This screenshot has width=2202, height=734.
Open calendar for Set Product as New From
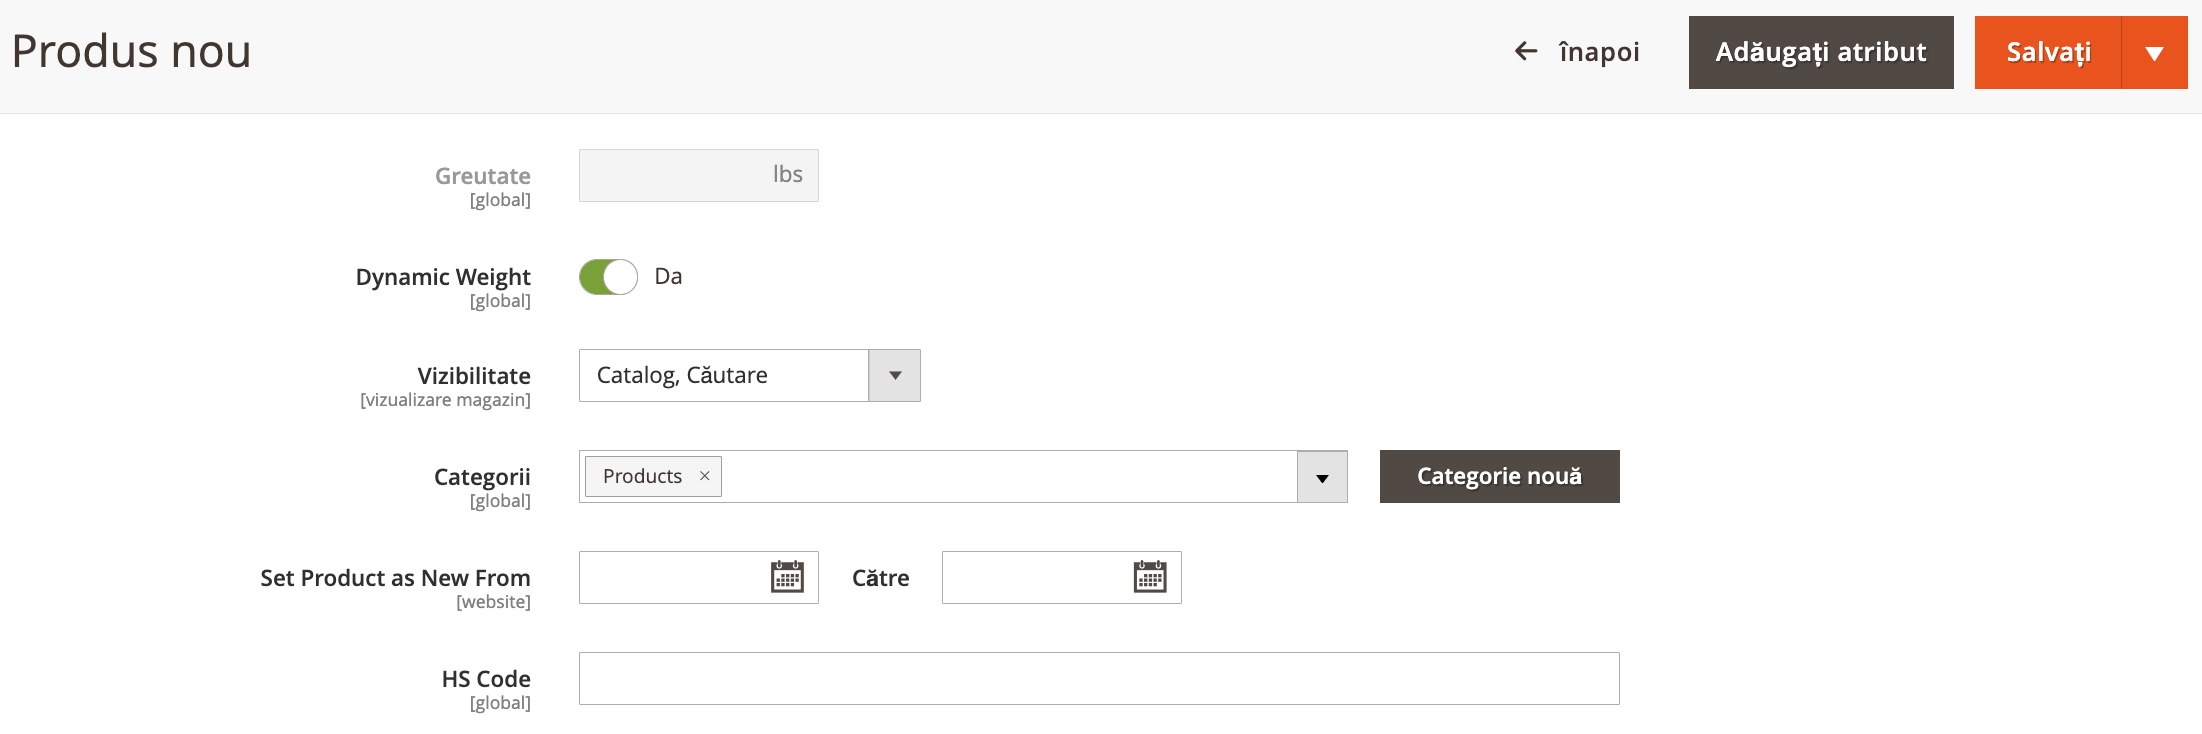click(x=787, y=577)
